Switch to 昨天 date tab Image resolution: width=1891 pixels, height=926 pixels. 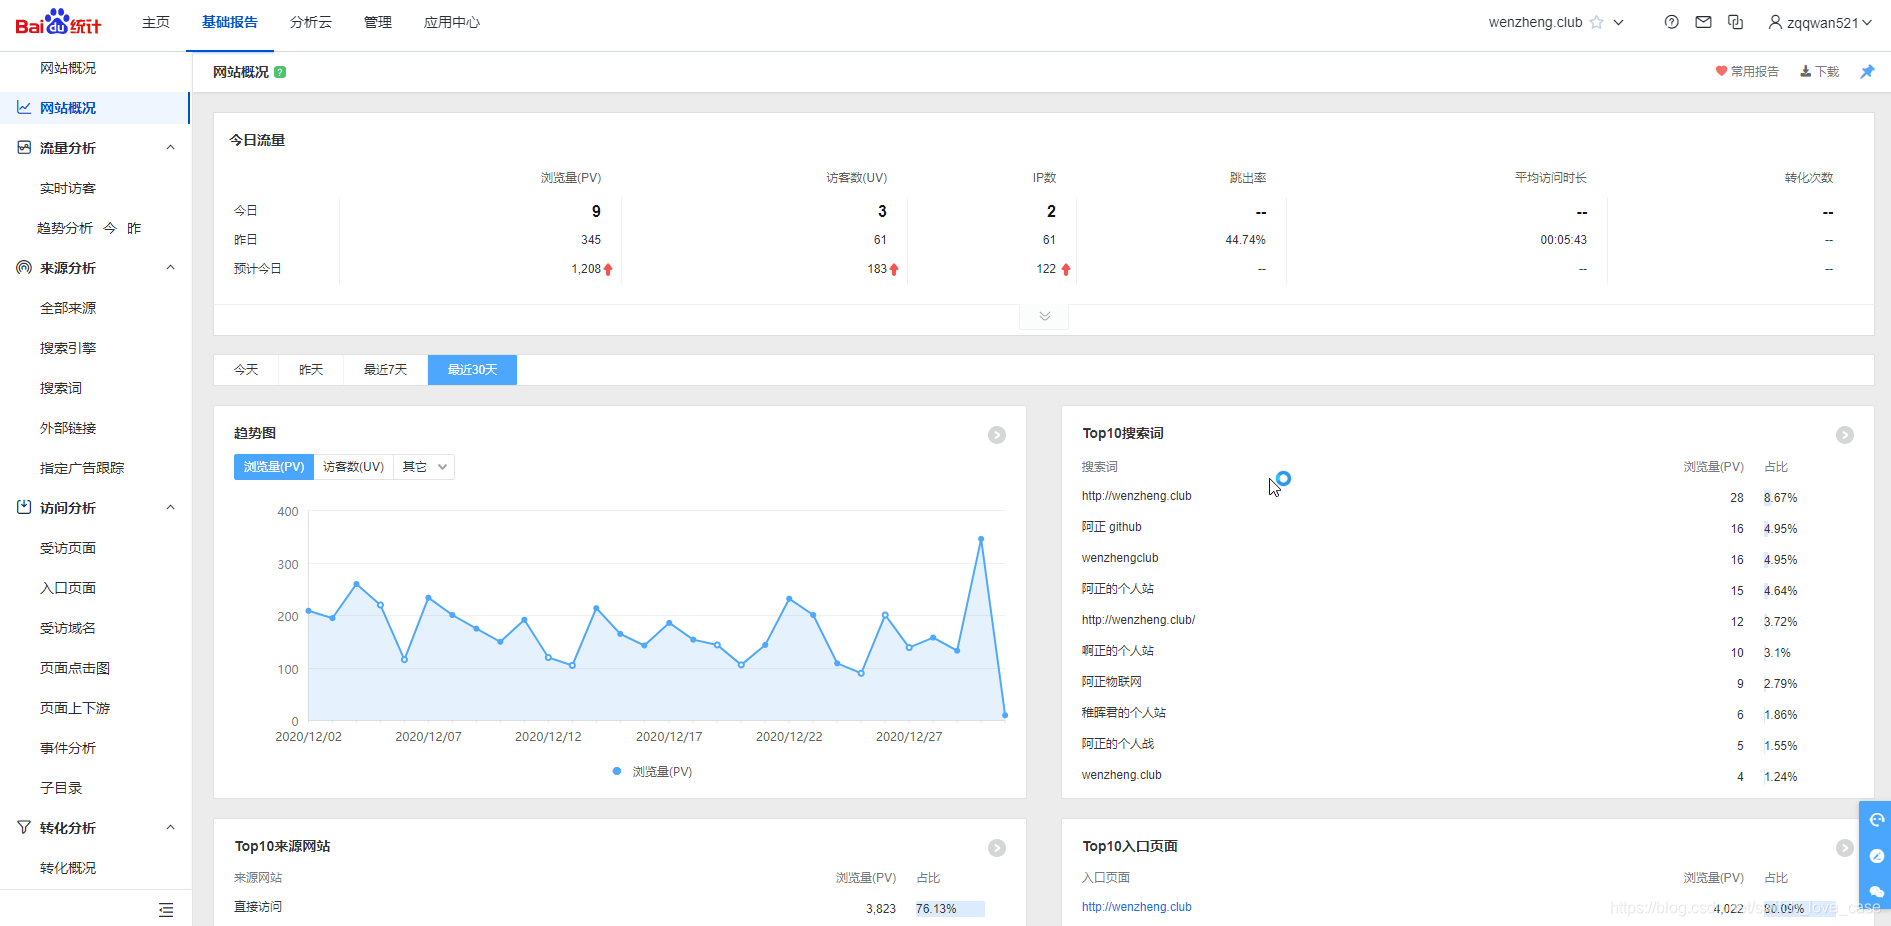311,370
